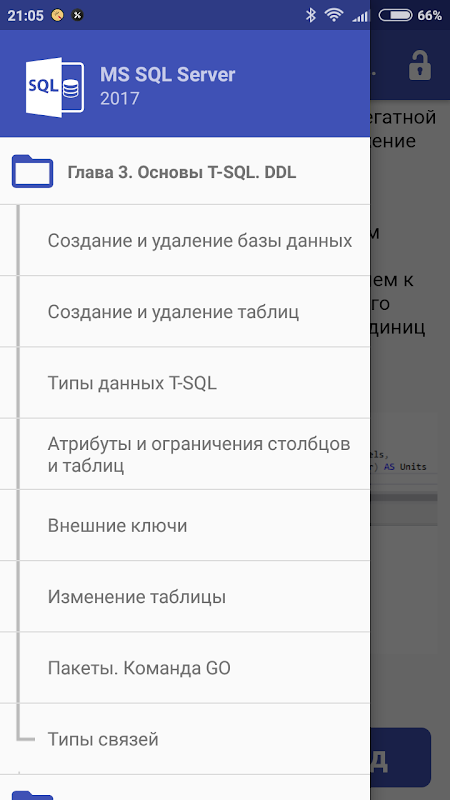Tap the battery indicator icon
The image size is (450, 800).
point(395,15)
